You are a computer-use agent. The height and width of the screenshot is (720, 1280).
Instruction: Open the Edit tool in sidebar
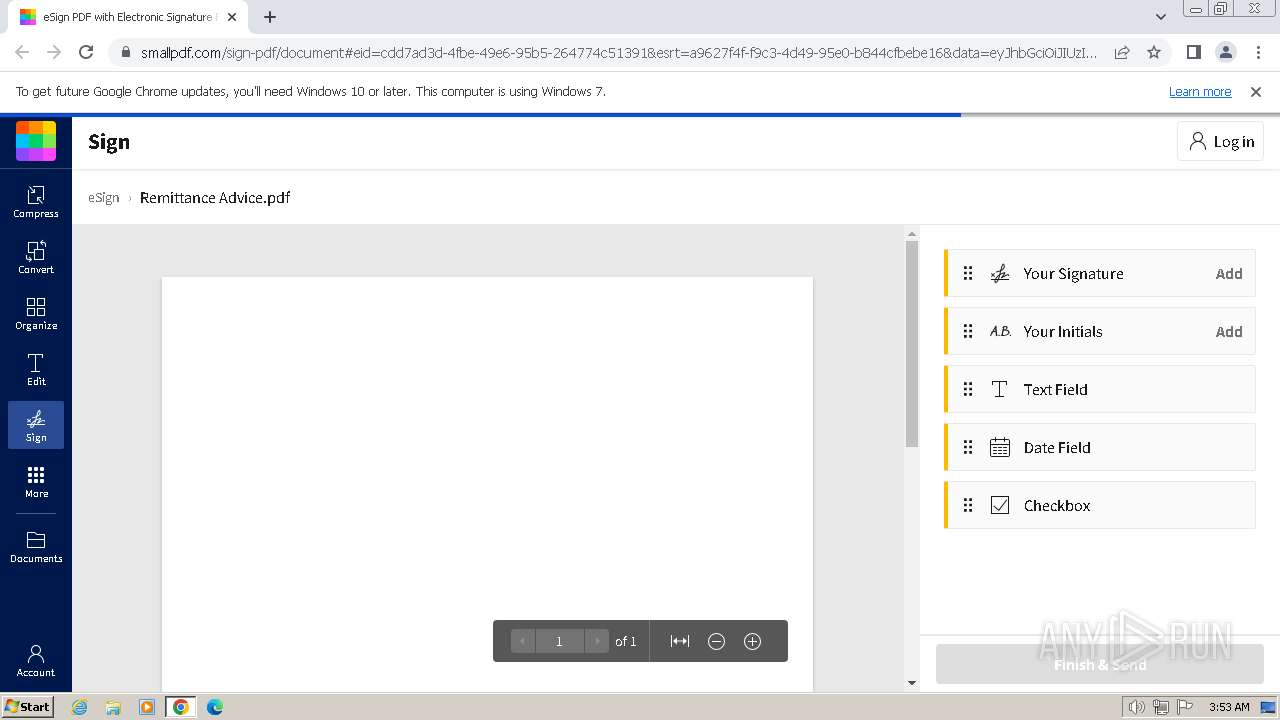(36, 369)
